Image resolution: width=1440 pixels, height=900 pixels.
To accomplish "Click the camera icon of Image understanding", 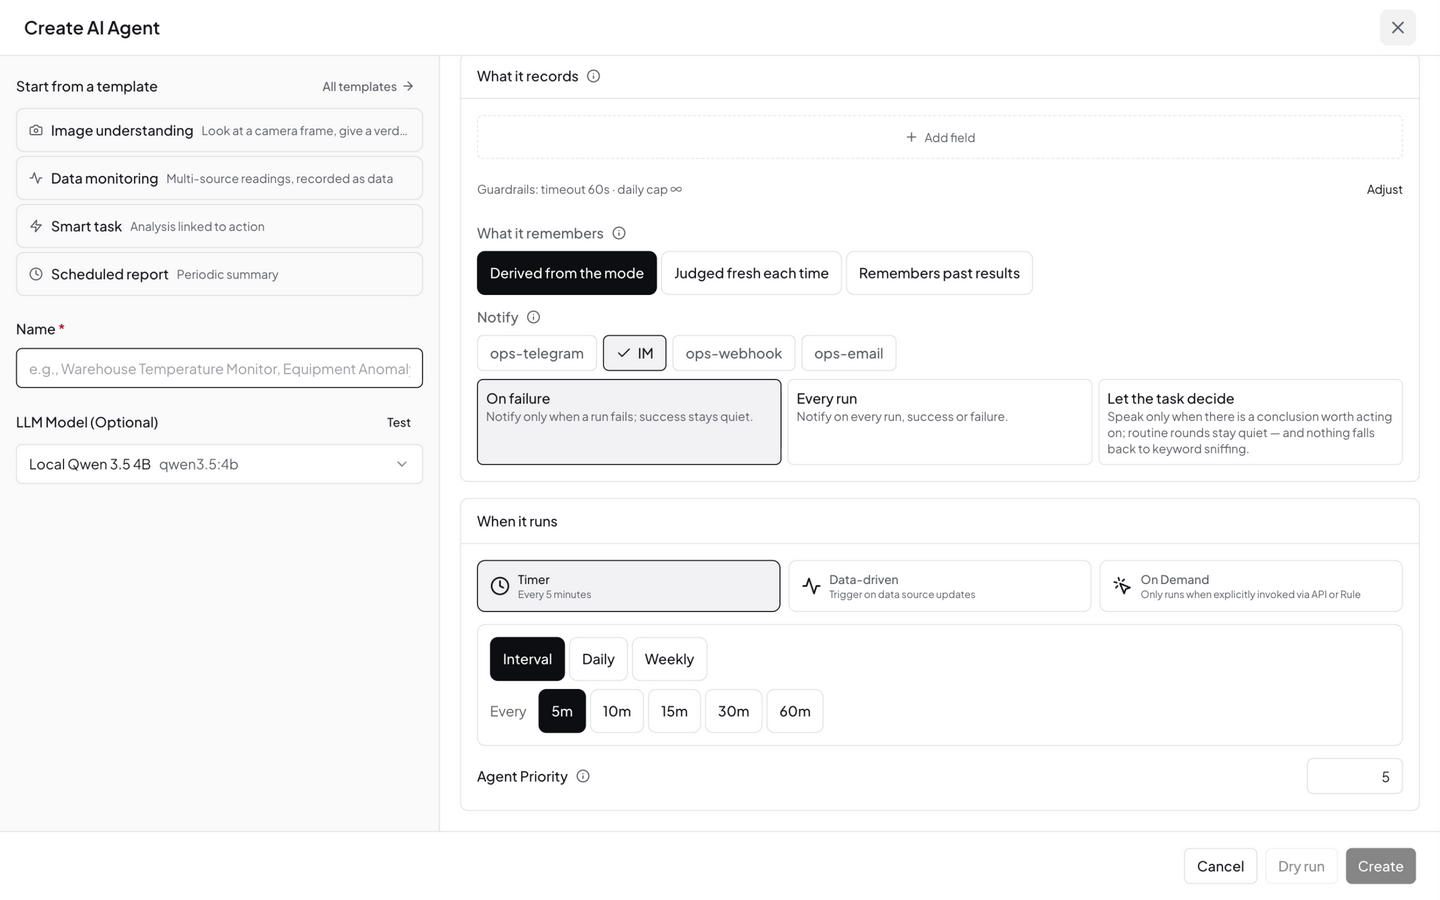I will (x=36, y=130).
